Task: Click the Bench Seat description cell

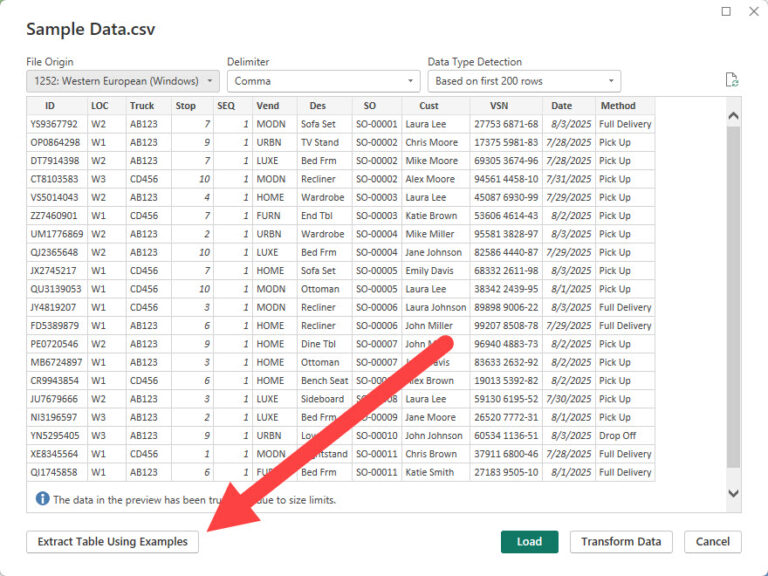Action: [x=324, y=381]
